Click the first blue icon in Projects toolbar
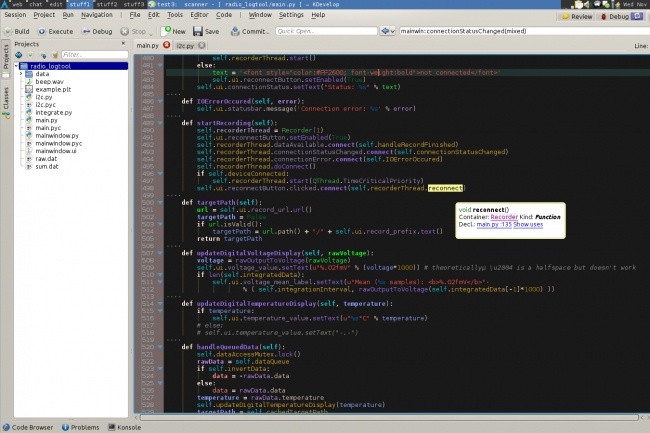 click(x=19, y=55)
